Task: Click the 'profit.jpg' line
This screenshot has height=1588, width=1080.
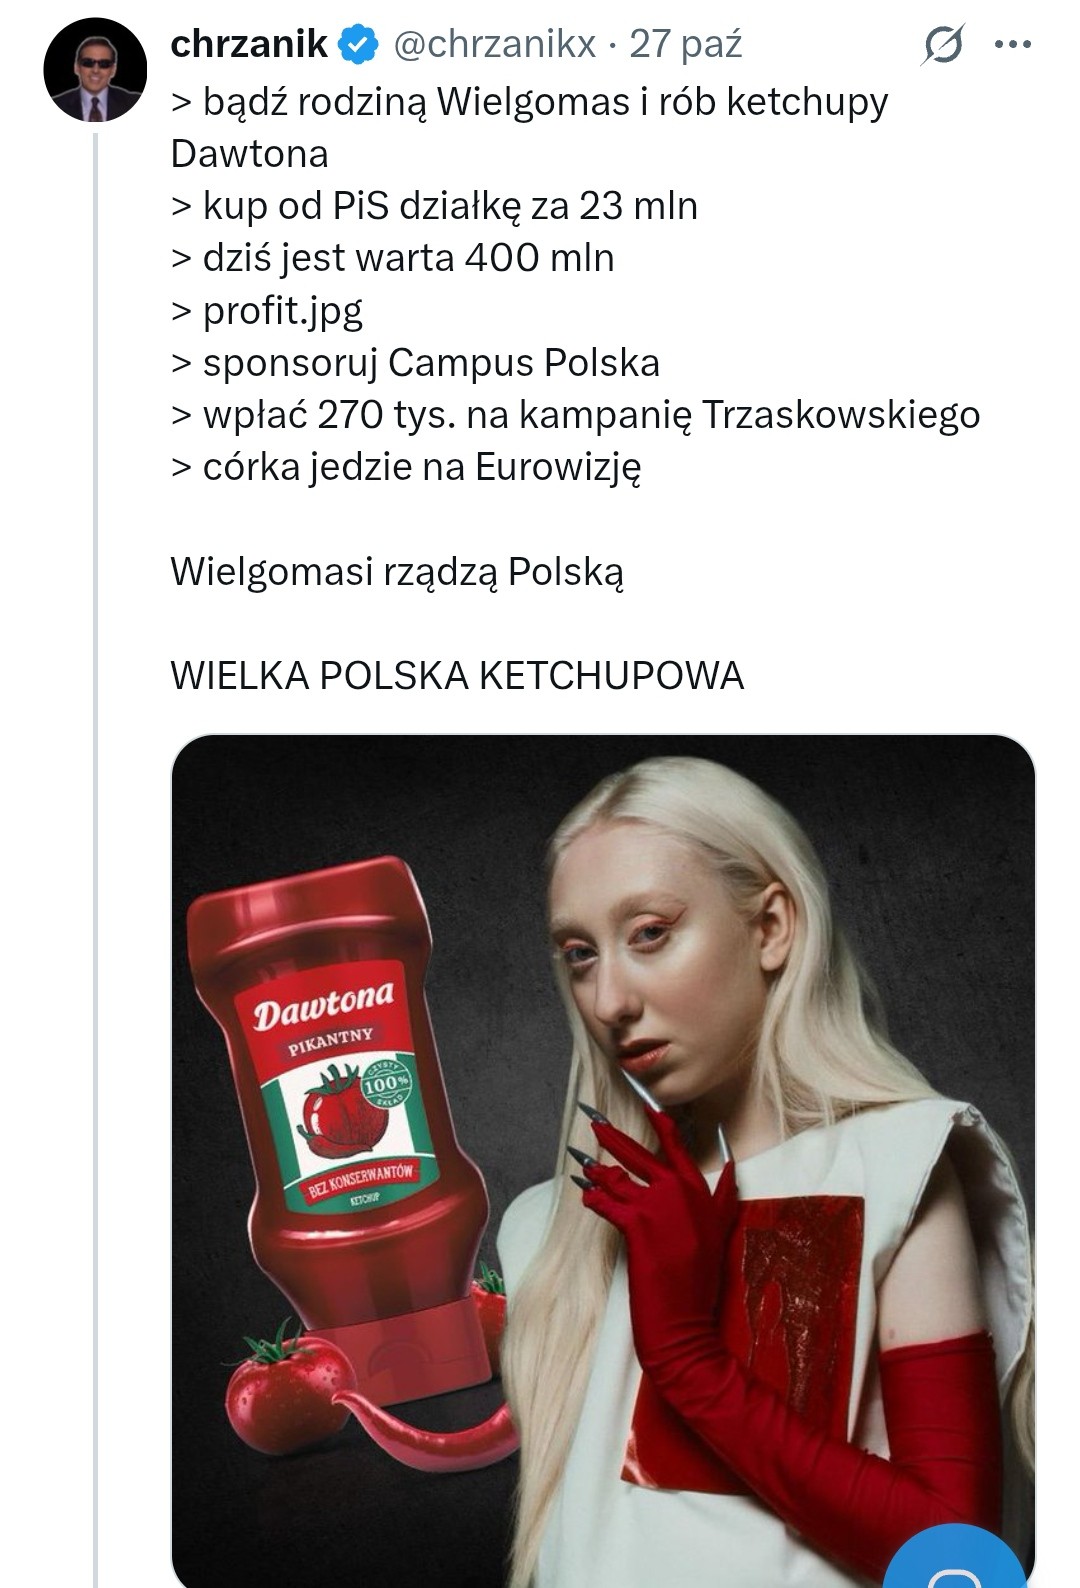Action: 267,311
